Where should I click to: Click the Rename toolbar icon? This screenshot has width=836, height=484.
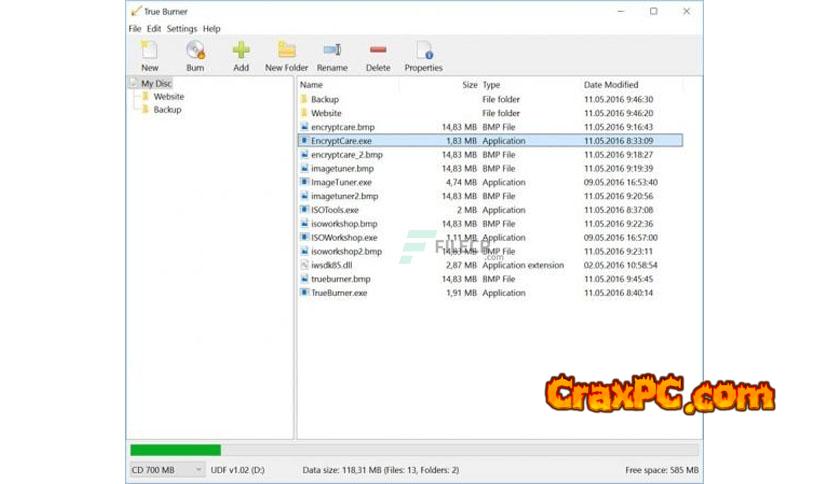(332, 50)
